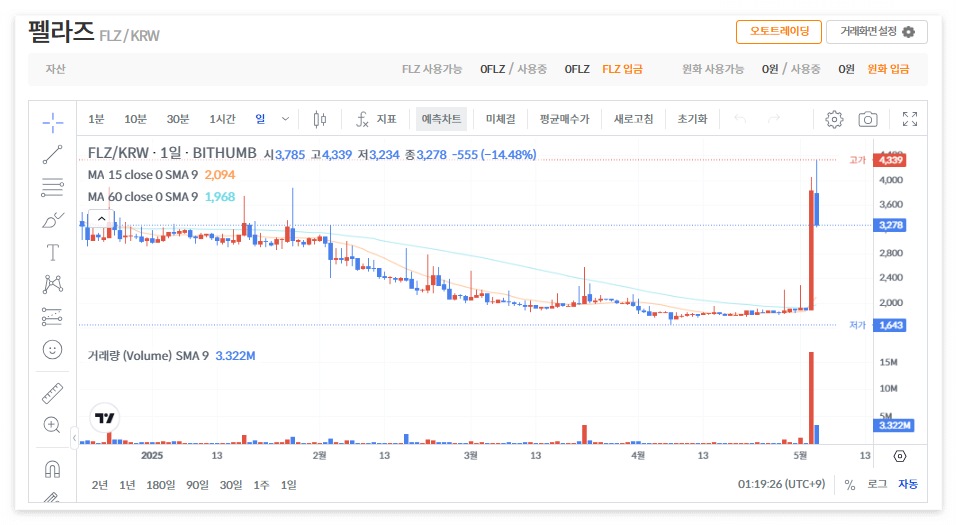The image size is (957, 525).
Task: Click the FLZ/KRW · 1일 · BITHUMB title
Action: (x=172, y=153)
